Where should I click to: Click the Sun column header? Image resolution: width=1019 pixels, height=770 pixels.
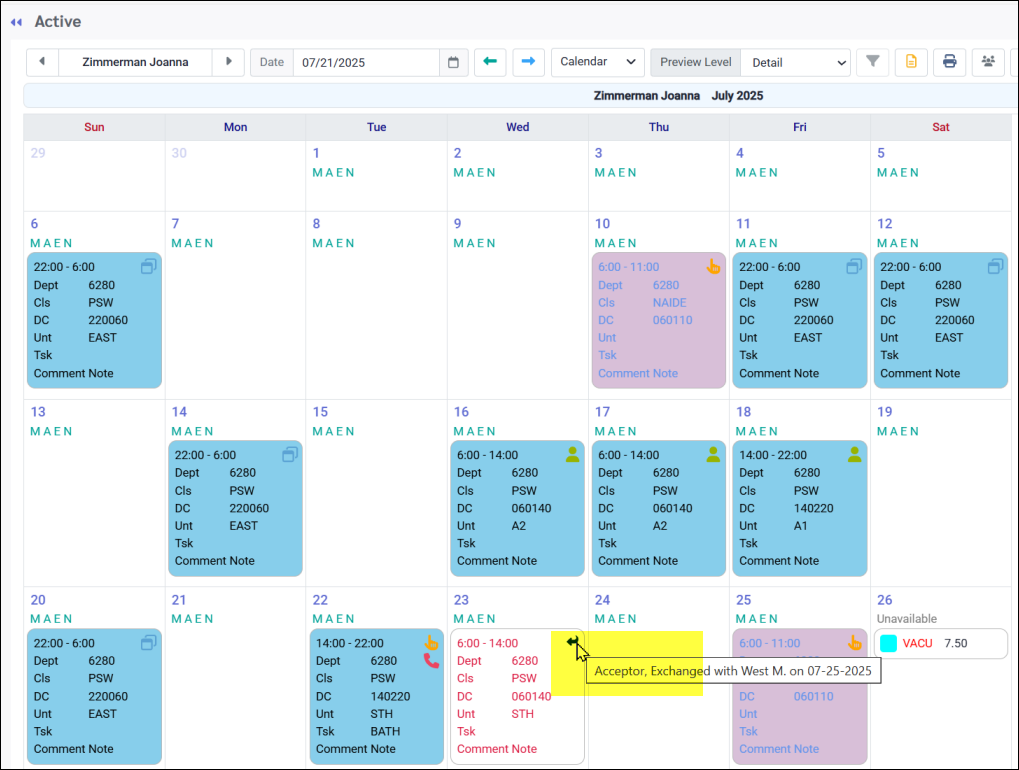[94, 127]
